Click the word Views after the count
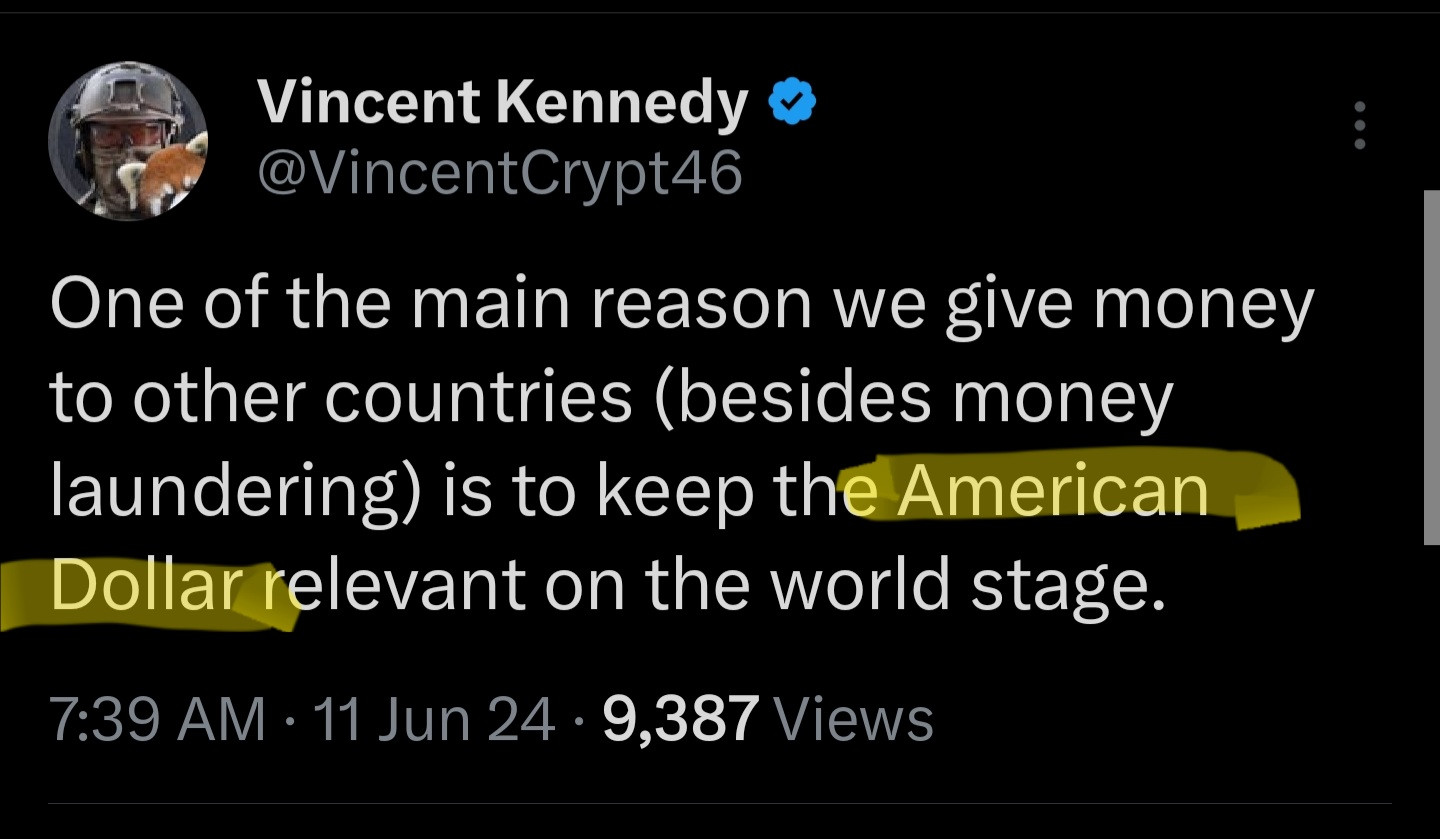Viewport: 1440px width, 839px height. coord(853,719)
